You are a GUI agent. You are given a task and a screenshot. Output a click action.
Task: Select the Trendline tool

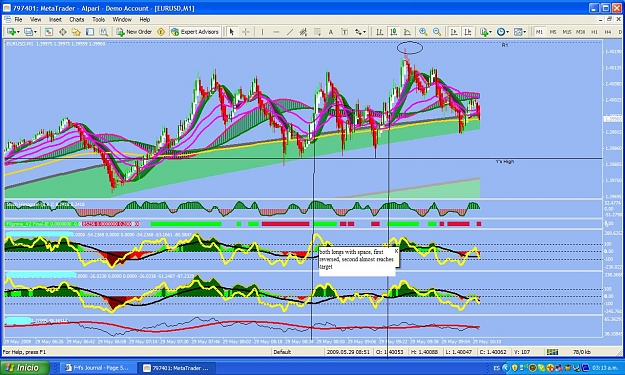[290, 32]
